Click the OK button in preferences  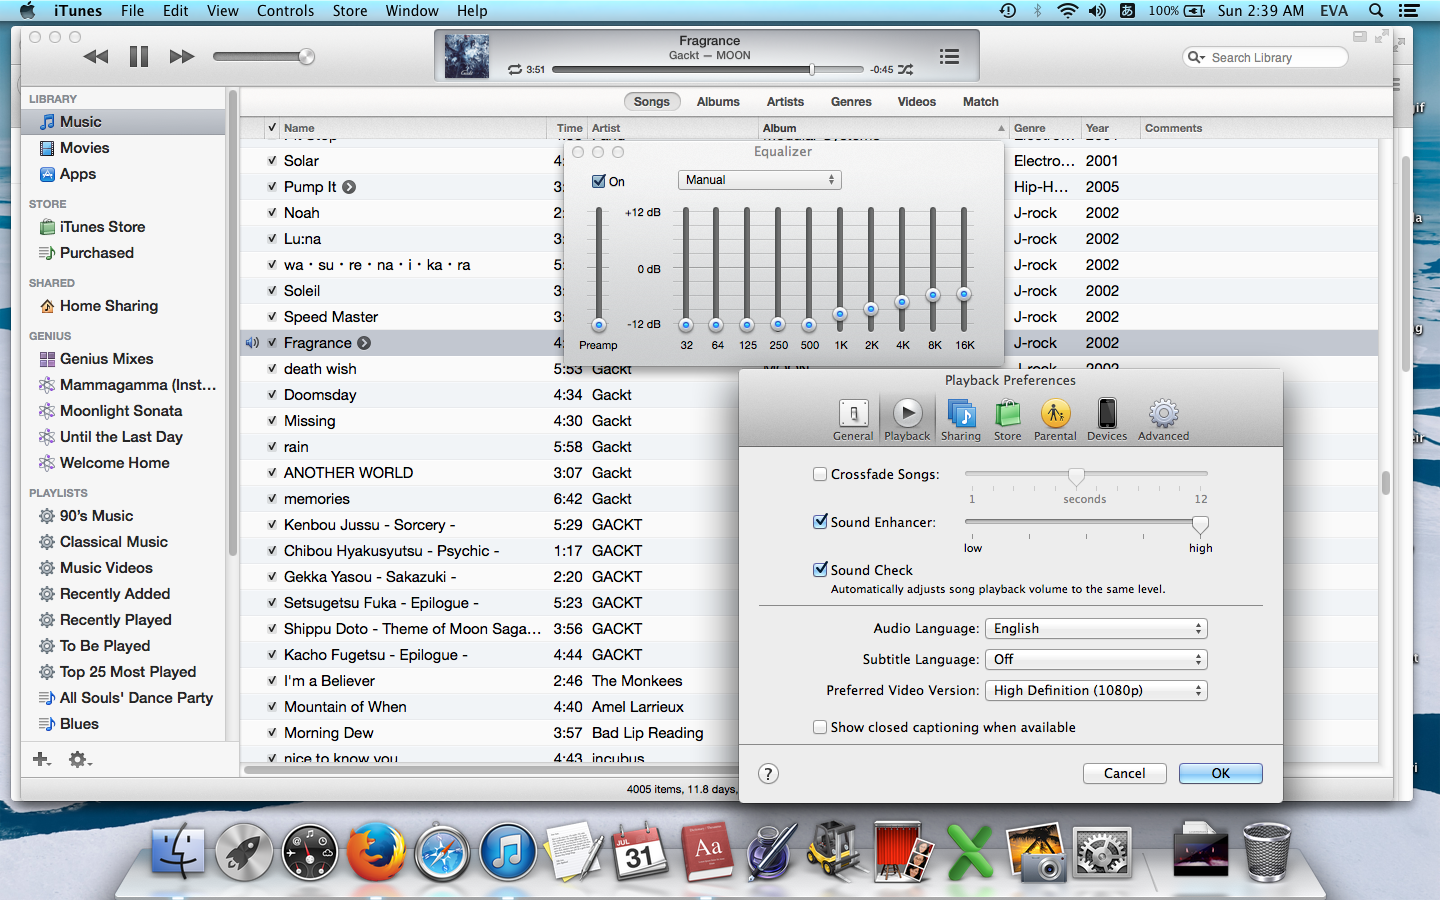[1220, 773]
